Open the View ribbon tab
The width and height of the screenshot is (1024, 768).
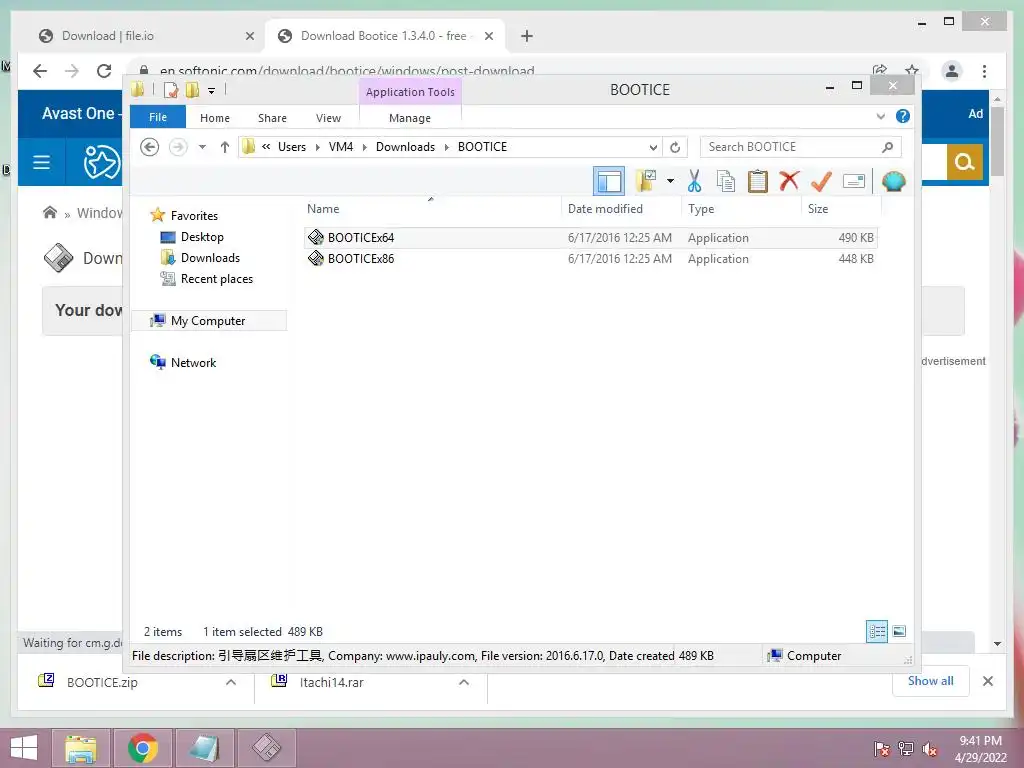click(328, 118)
